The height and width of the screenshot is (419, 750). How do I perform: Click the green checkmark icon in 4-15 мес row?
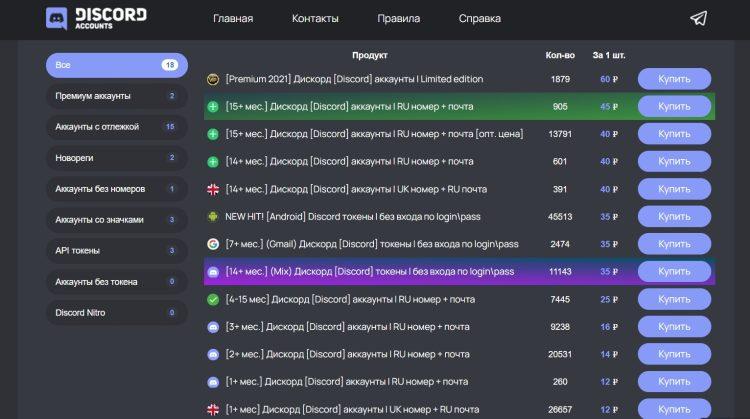click(x=212, y=299)
